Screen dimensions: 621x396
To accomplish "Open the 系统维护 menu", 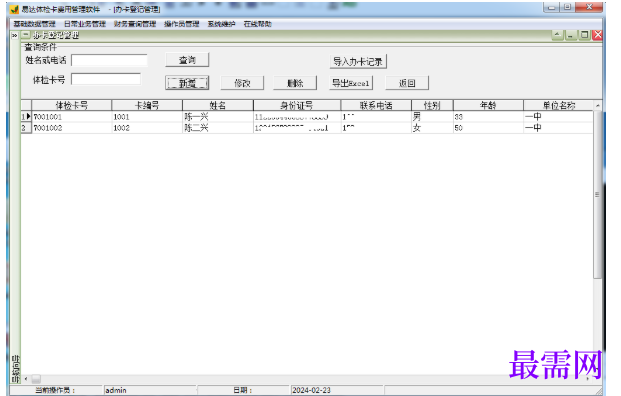I will pyautogui.click(x=221, y=24).
